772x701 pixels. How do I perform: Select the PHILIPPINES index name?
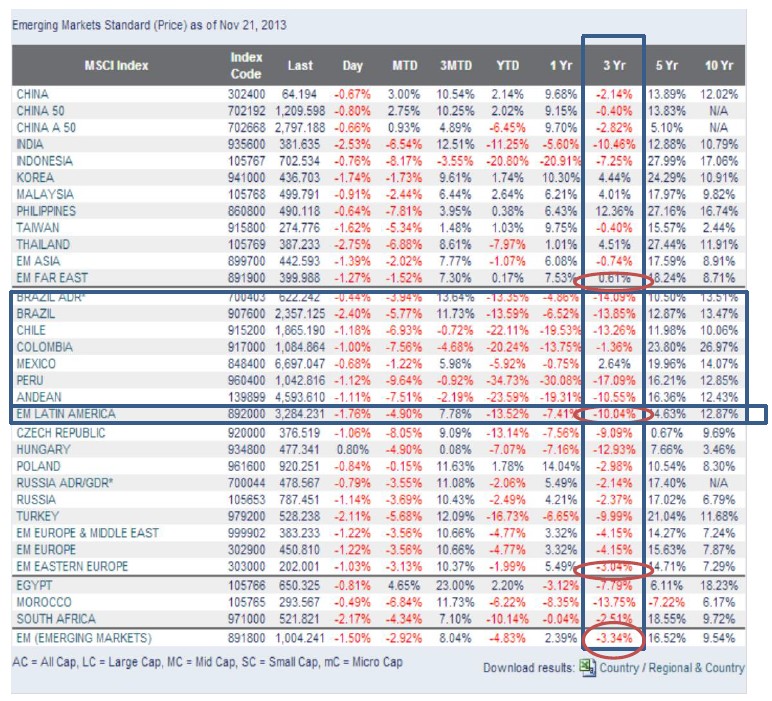click(x=46, y=211)
